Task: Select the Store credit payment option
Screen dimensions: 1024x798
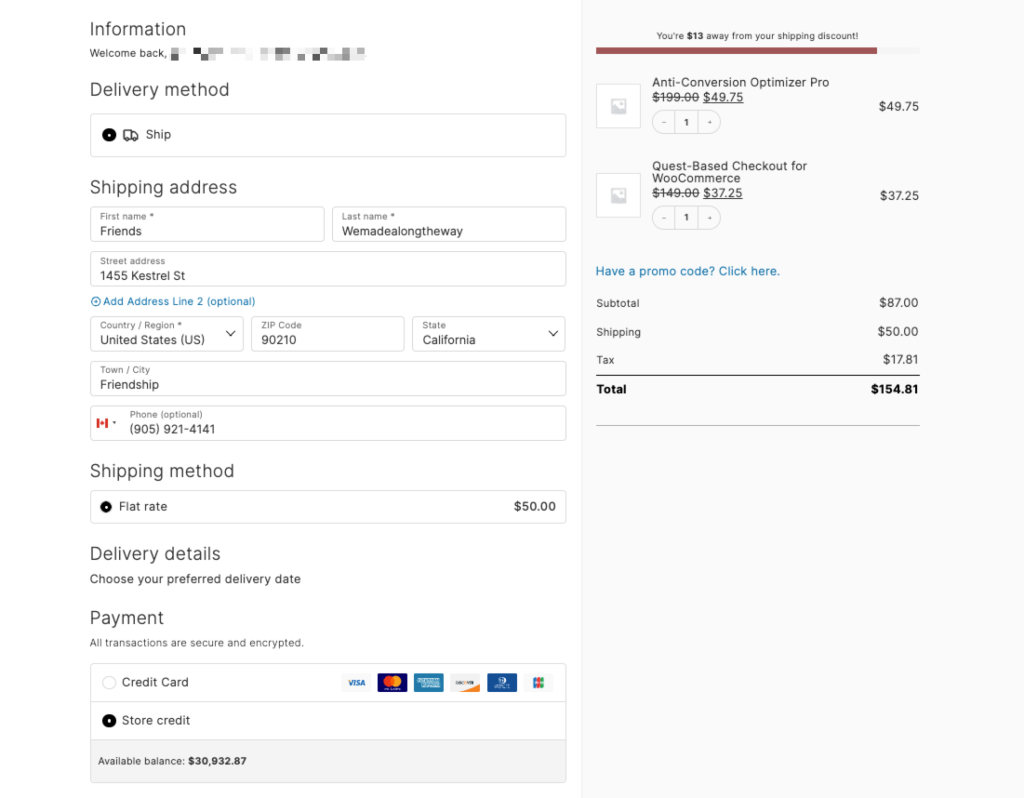Action: click(x=109, y=720)
